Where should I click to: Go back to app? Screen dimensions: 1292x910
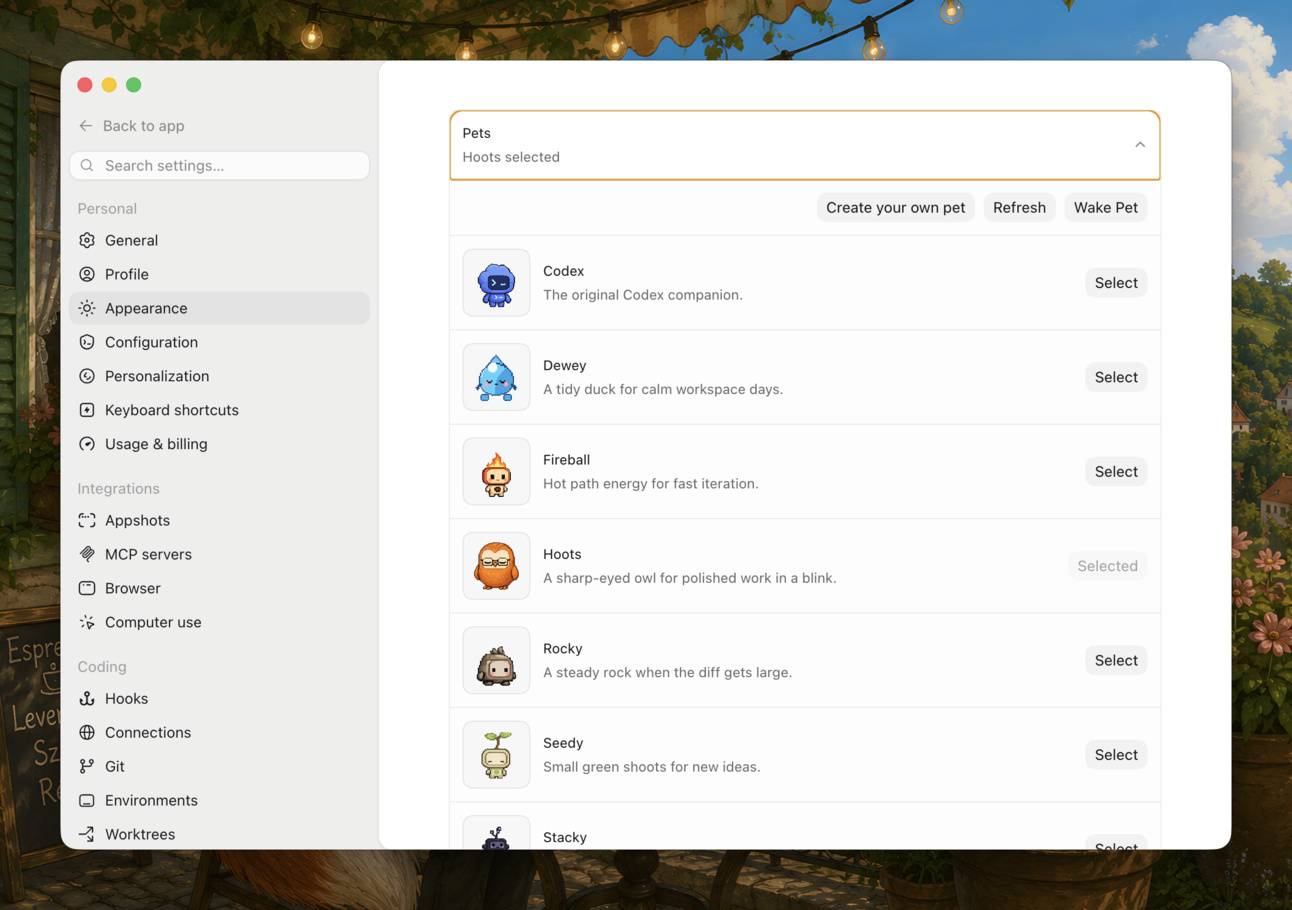click(131, 126)
